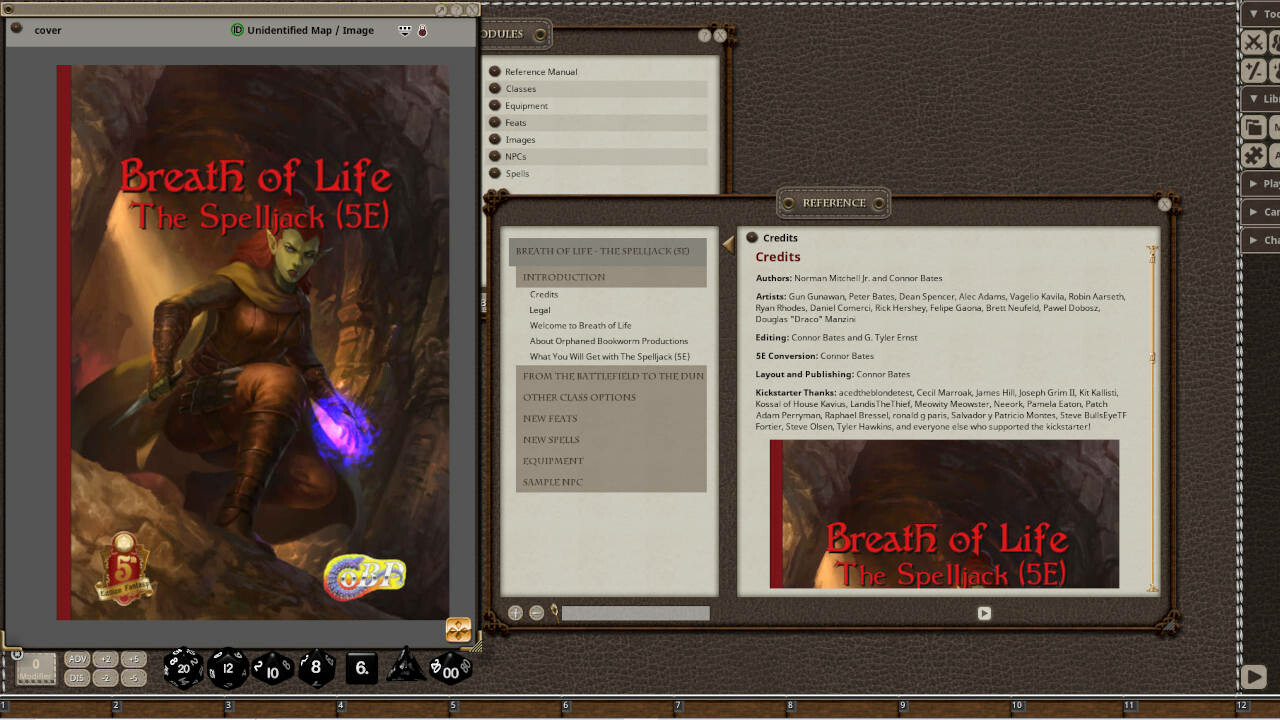Screen dimensions: 1280x720
Task: Enable the DIS disadvantage toggle
Action: pos(75,677)
